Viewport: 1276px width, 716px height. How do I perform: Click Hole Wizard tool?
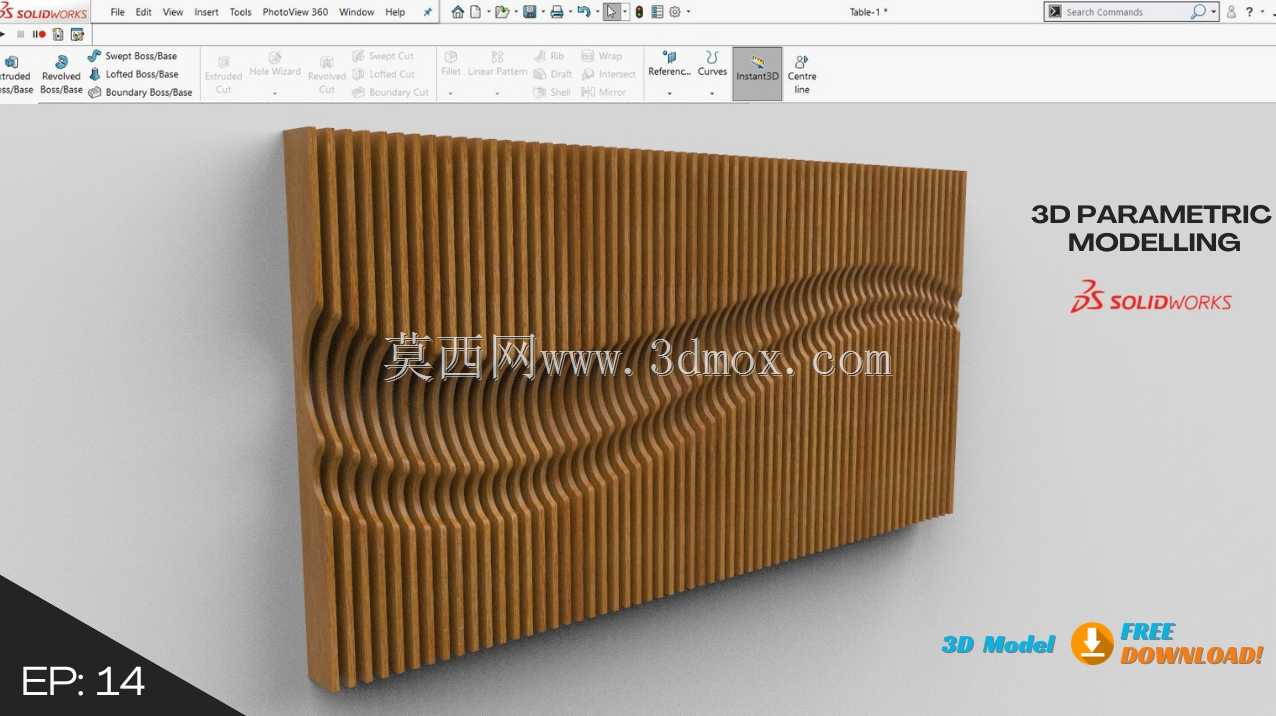pos(275,65)
